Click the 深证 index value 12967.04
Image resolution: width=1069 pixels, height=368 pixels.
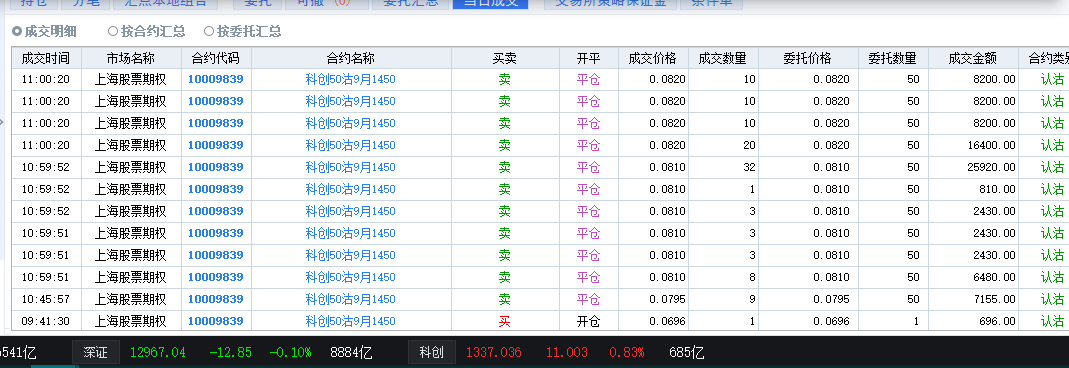157,352
